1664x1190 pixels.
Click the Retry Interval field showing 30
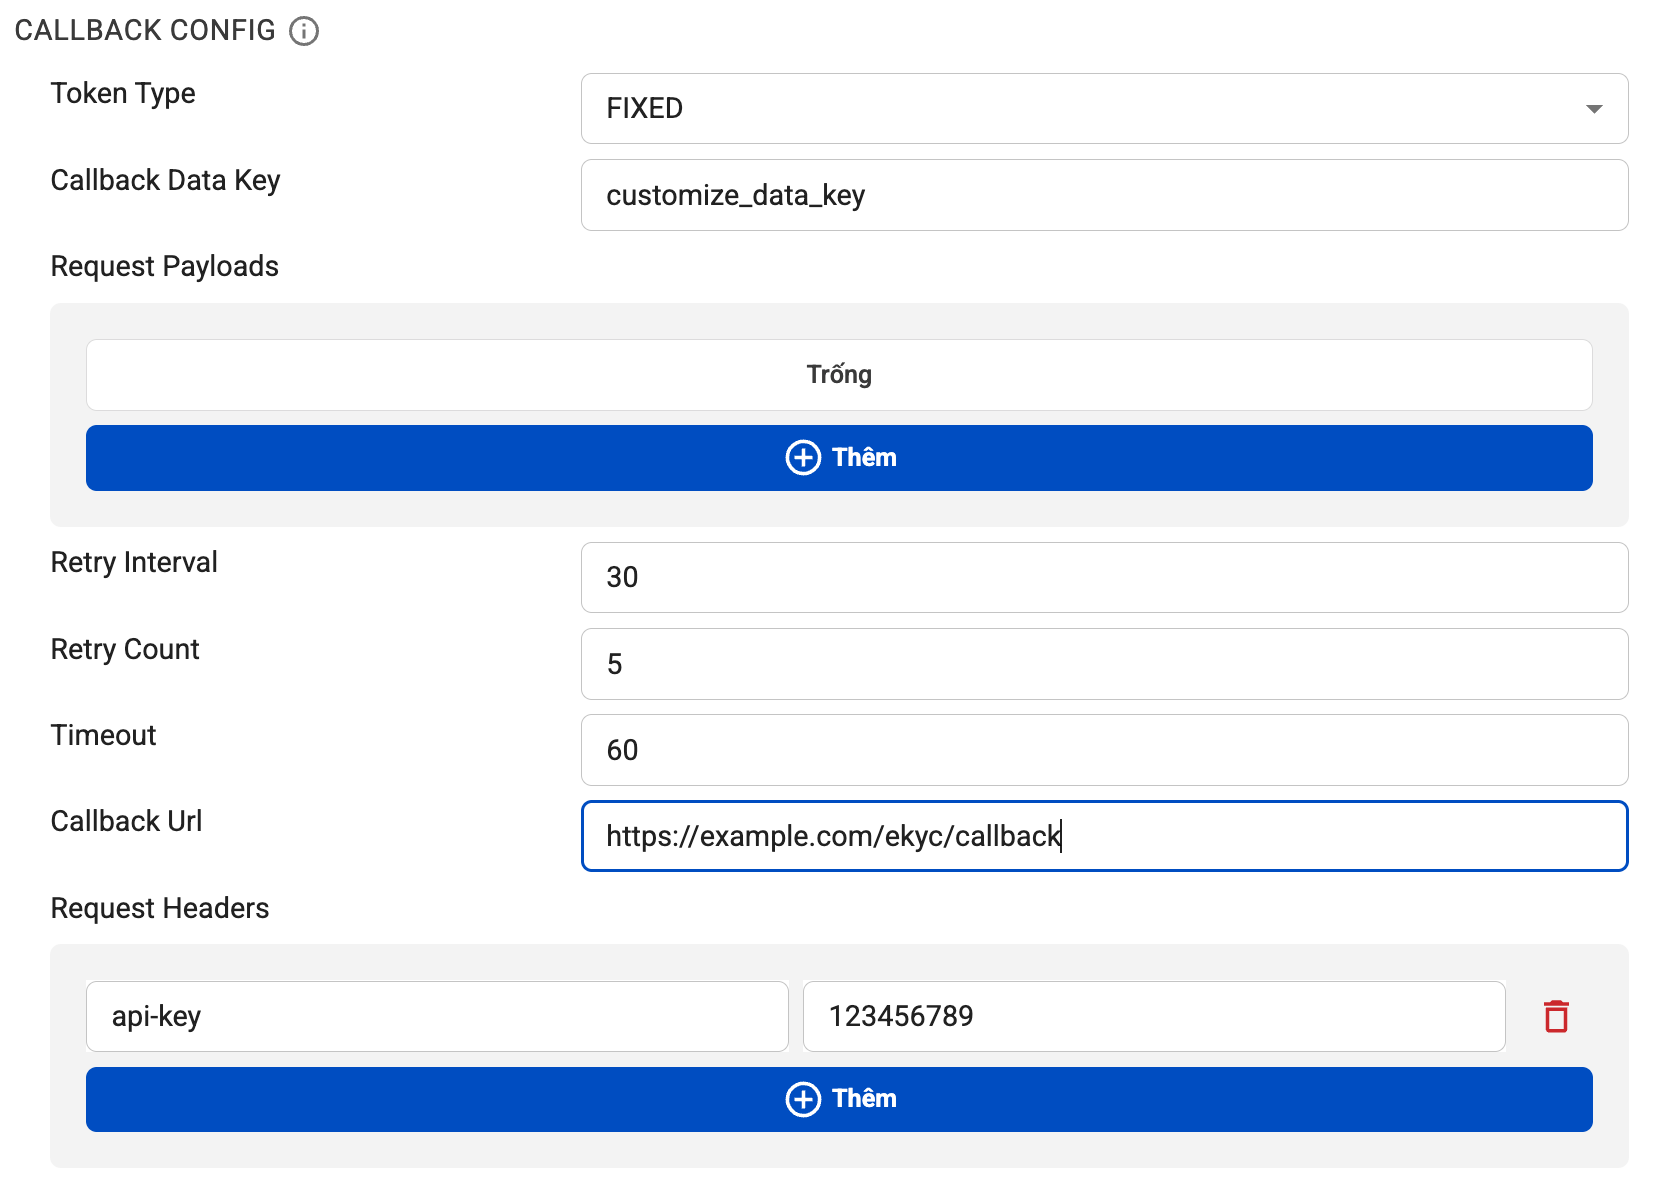[1100, 577]
